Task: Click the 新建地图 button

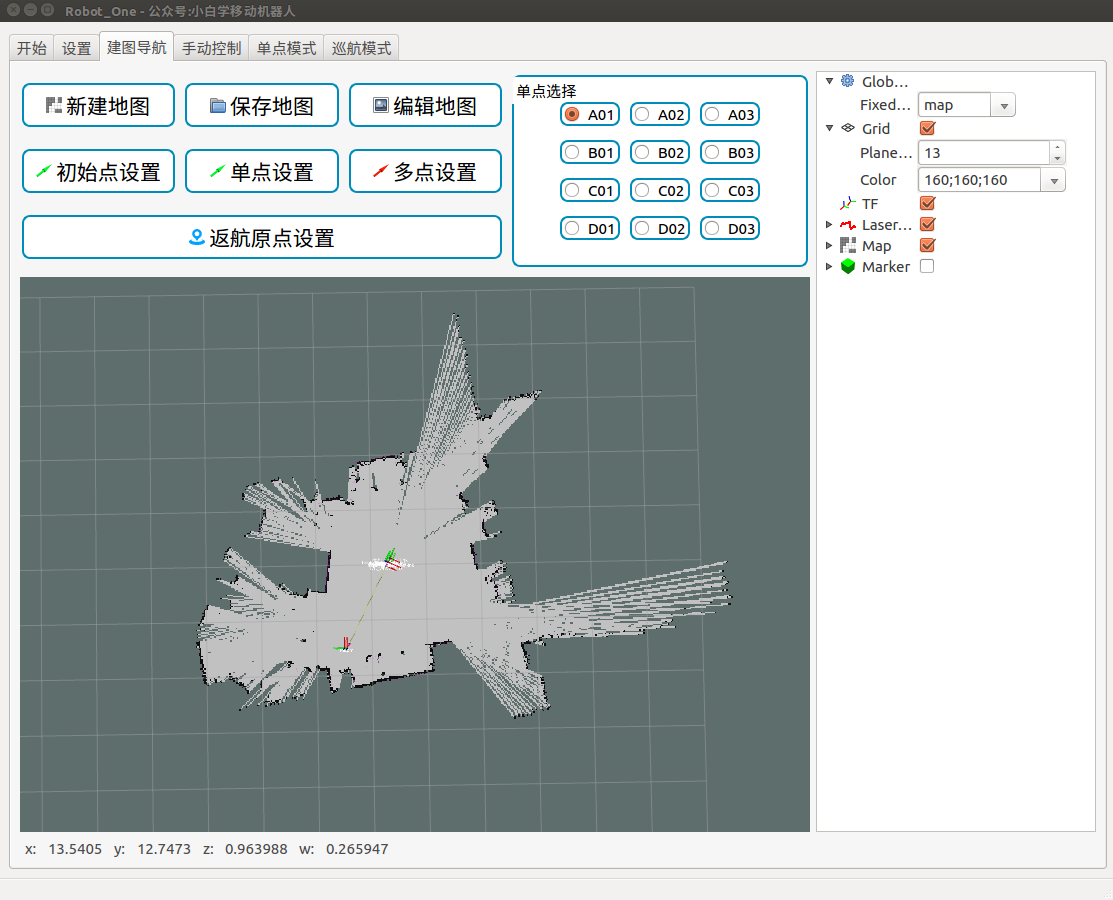Action: click(x=98, y=105)
